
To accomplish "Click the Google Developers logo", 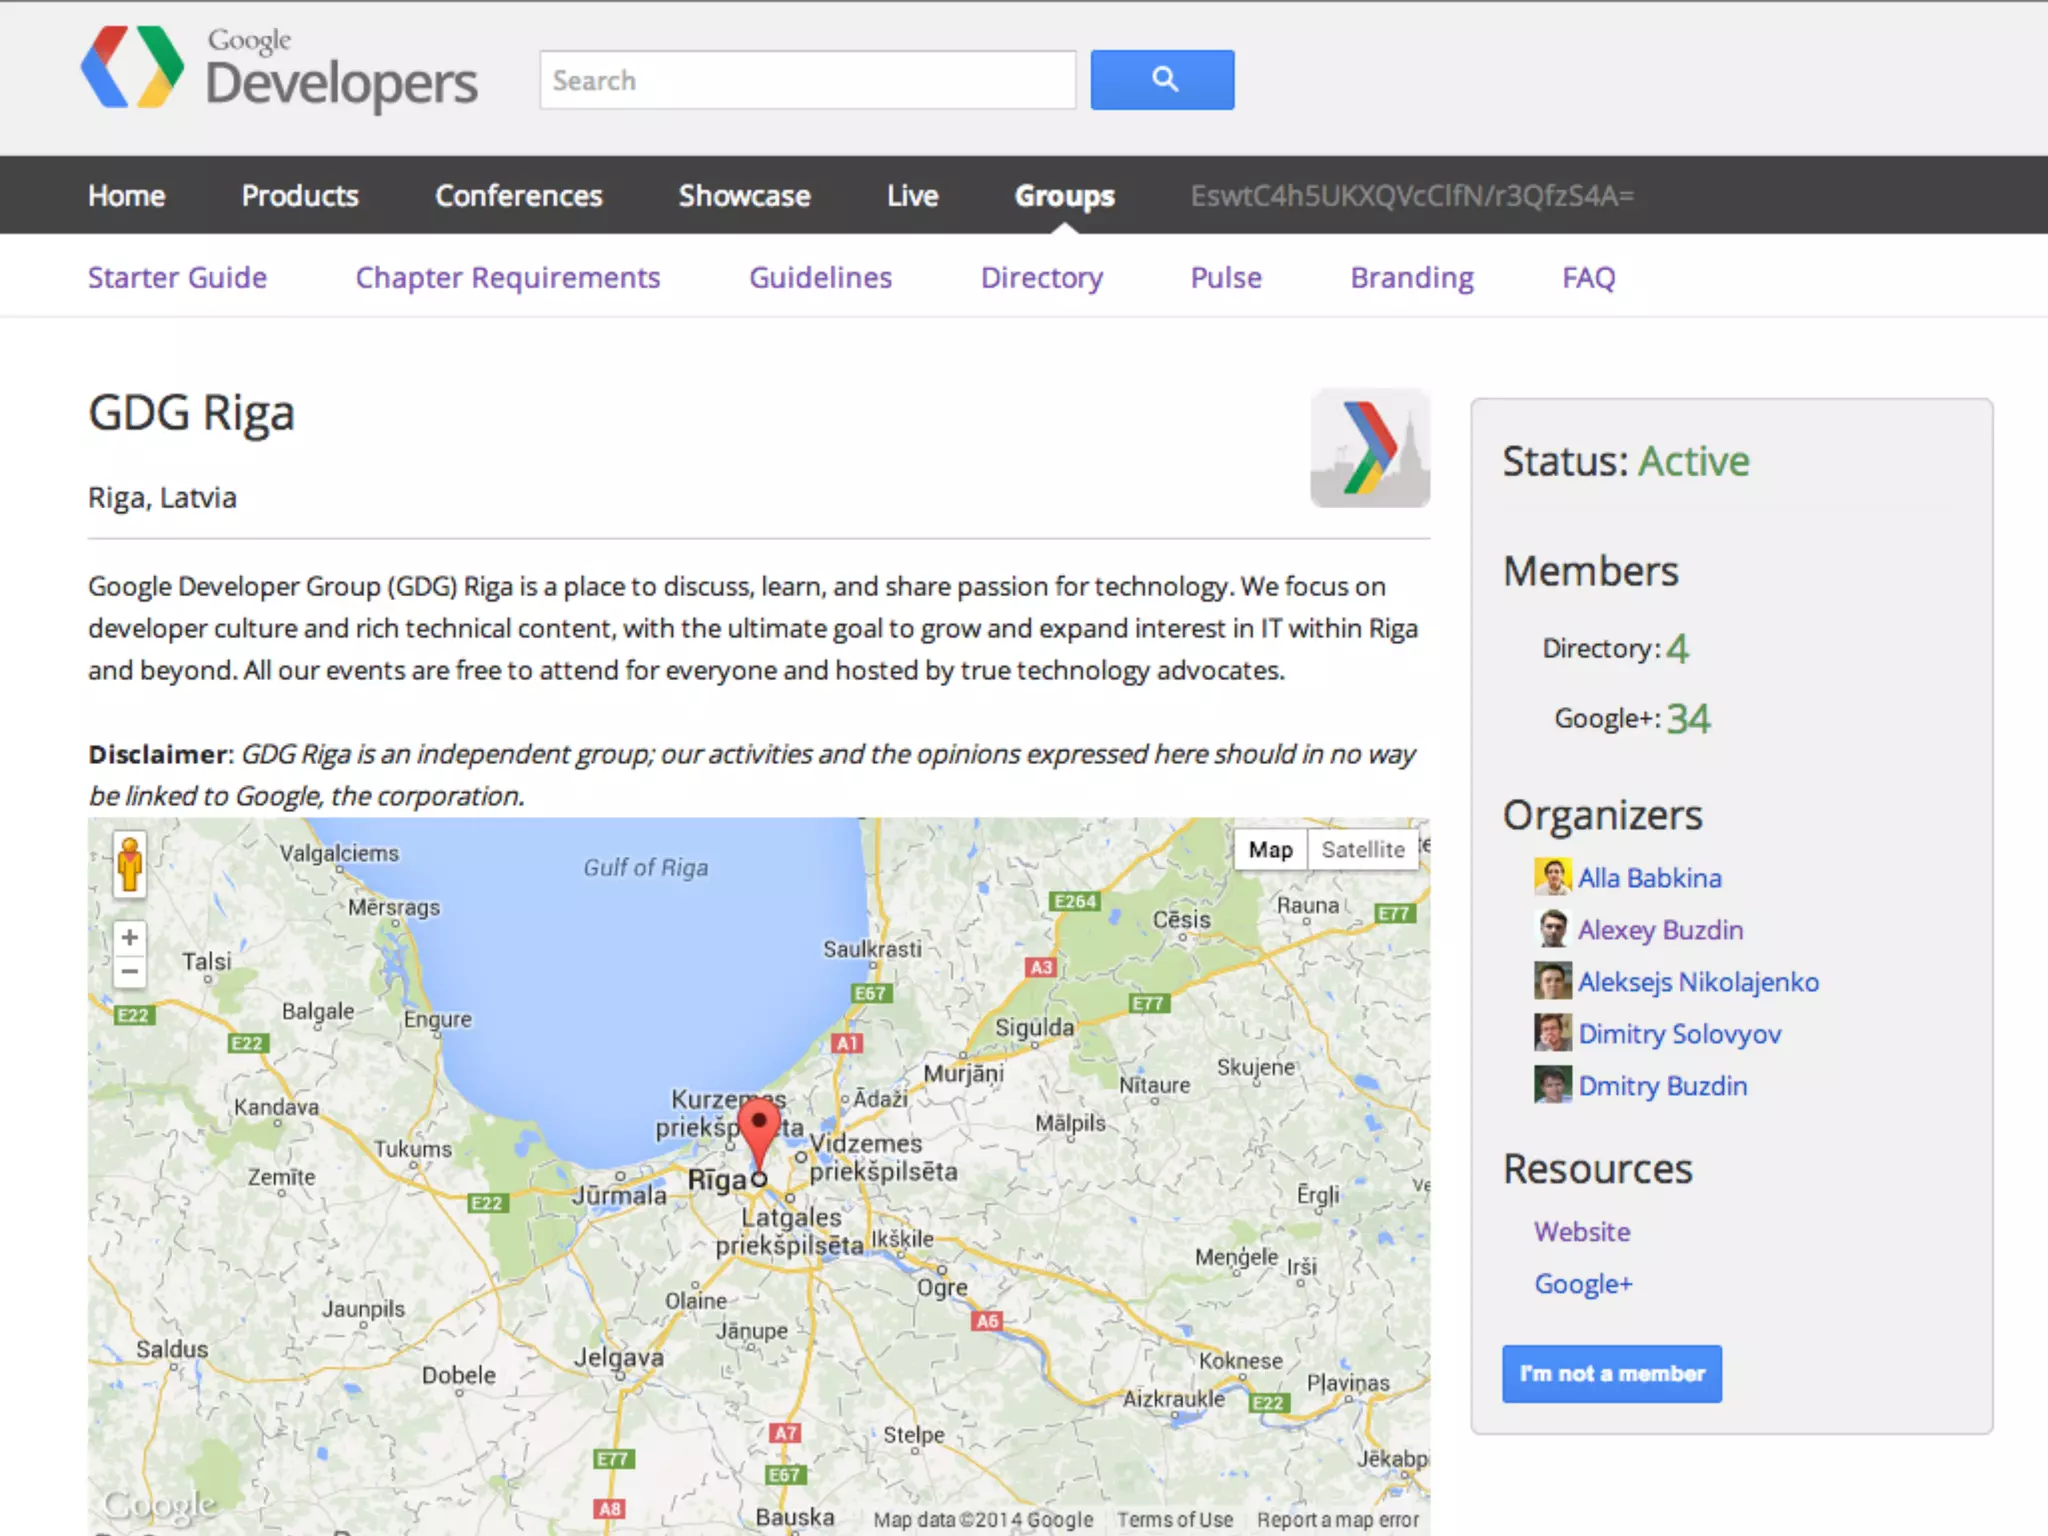I will tap(279, 68).
